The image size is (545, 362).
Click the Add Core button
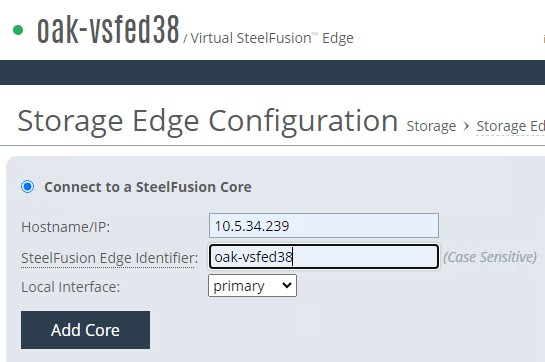point(86,330)
